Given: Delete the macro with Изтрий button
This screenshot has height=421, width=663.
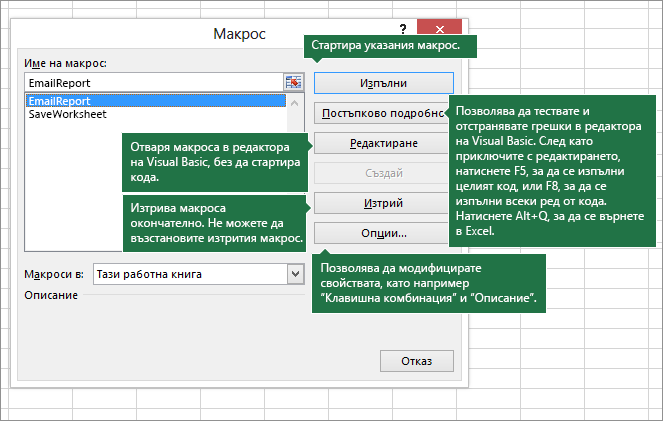Looking at the screenshot, I should click(381, 203).
